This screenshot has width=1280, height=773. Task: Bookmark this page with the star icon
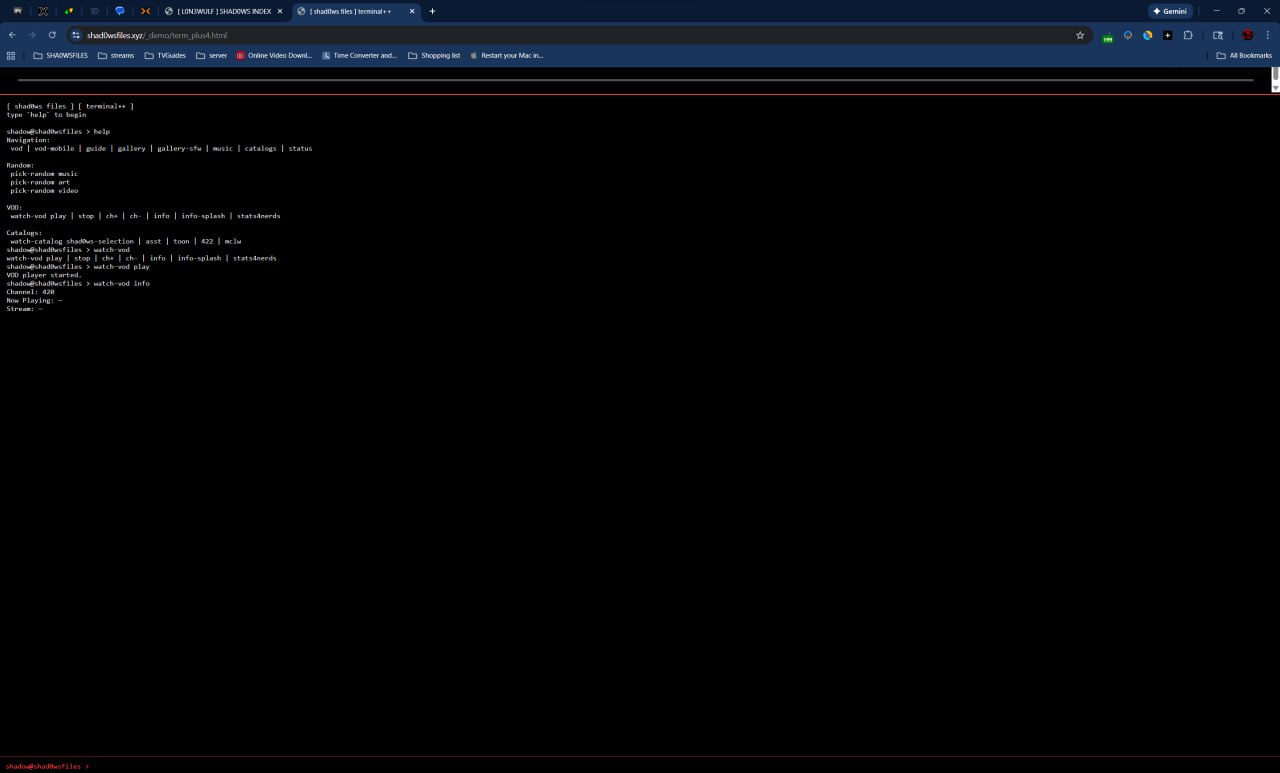[x=1080, y=35]
